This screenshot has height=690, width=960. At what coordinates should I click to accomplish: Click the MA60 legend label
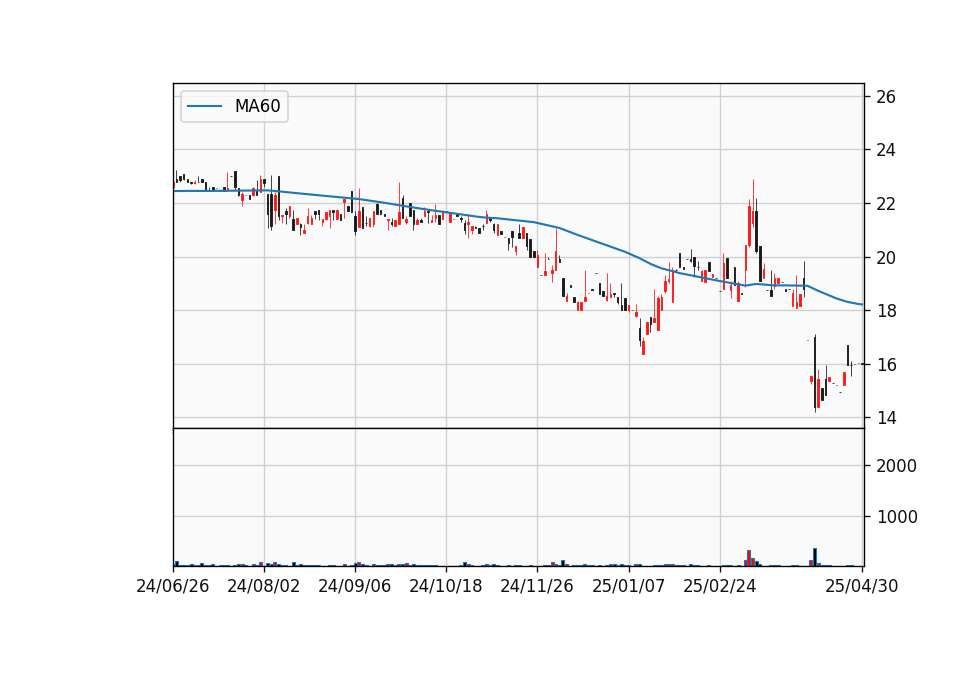click(257, 106)
